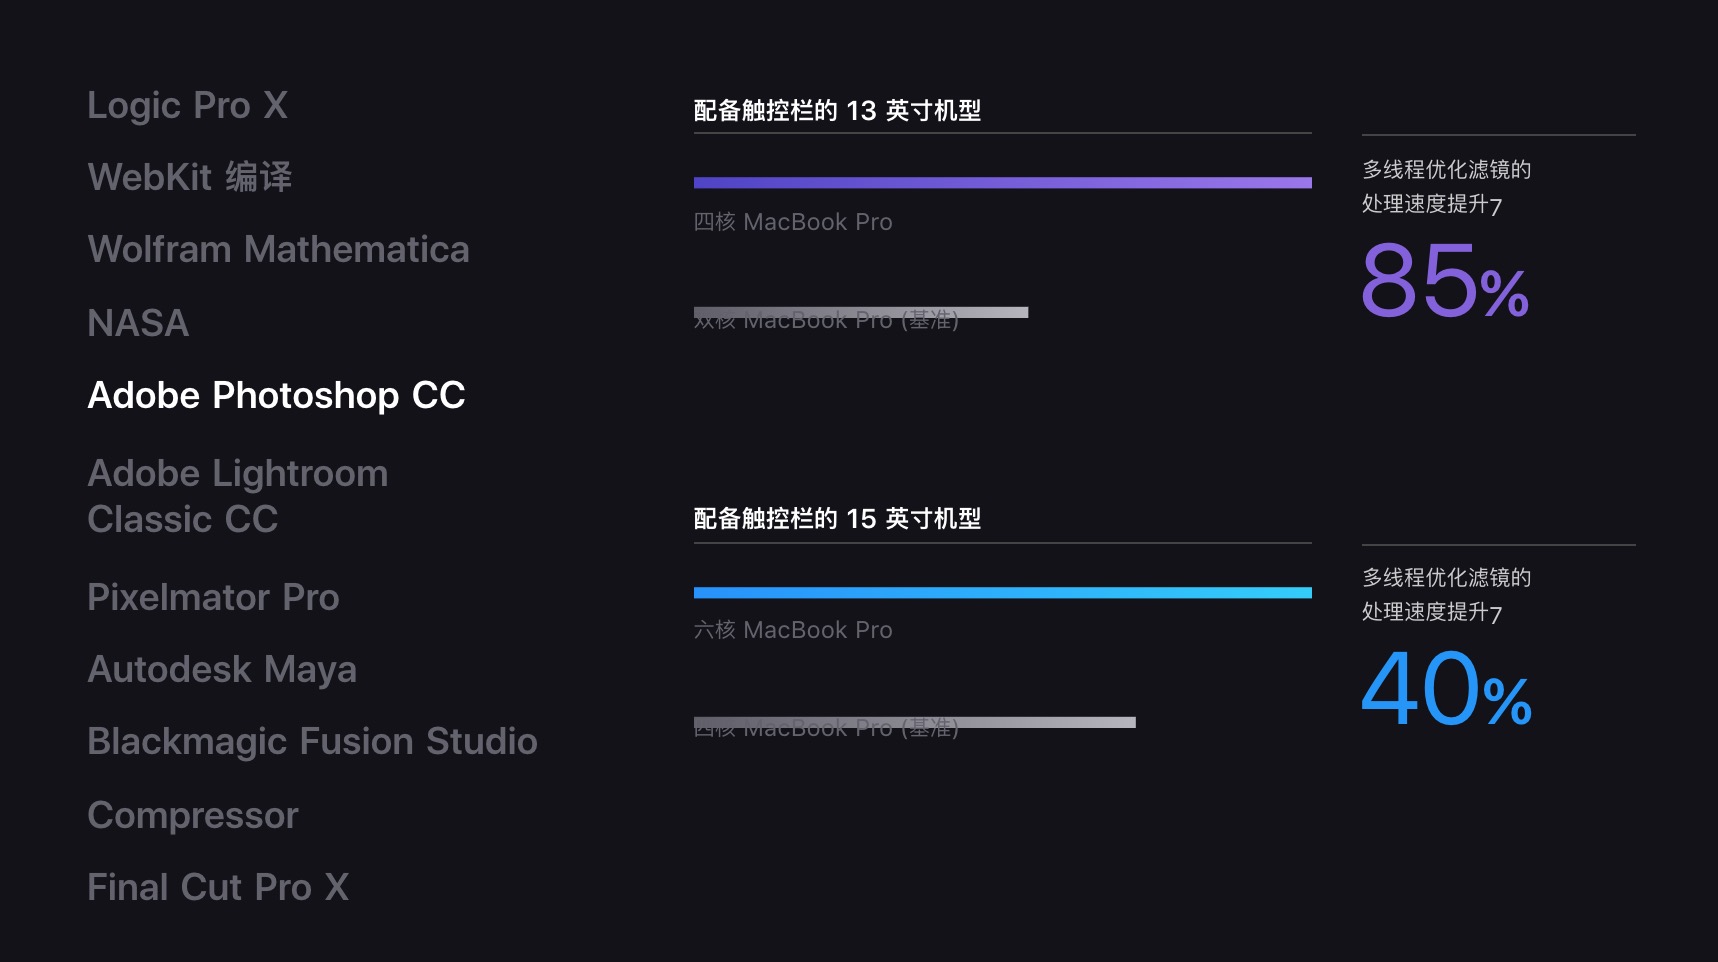Switch to WebKit 编译 benchmark
Image resolution: width=1718 pixels, height=962 pixels.
pyautogui.click(x=190, y=177)
